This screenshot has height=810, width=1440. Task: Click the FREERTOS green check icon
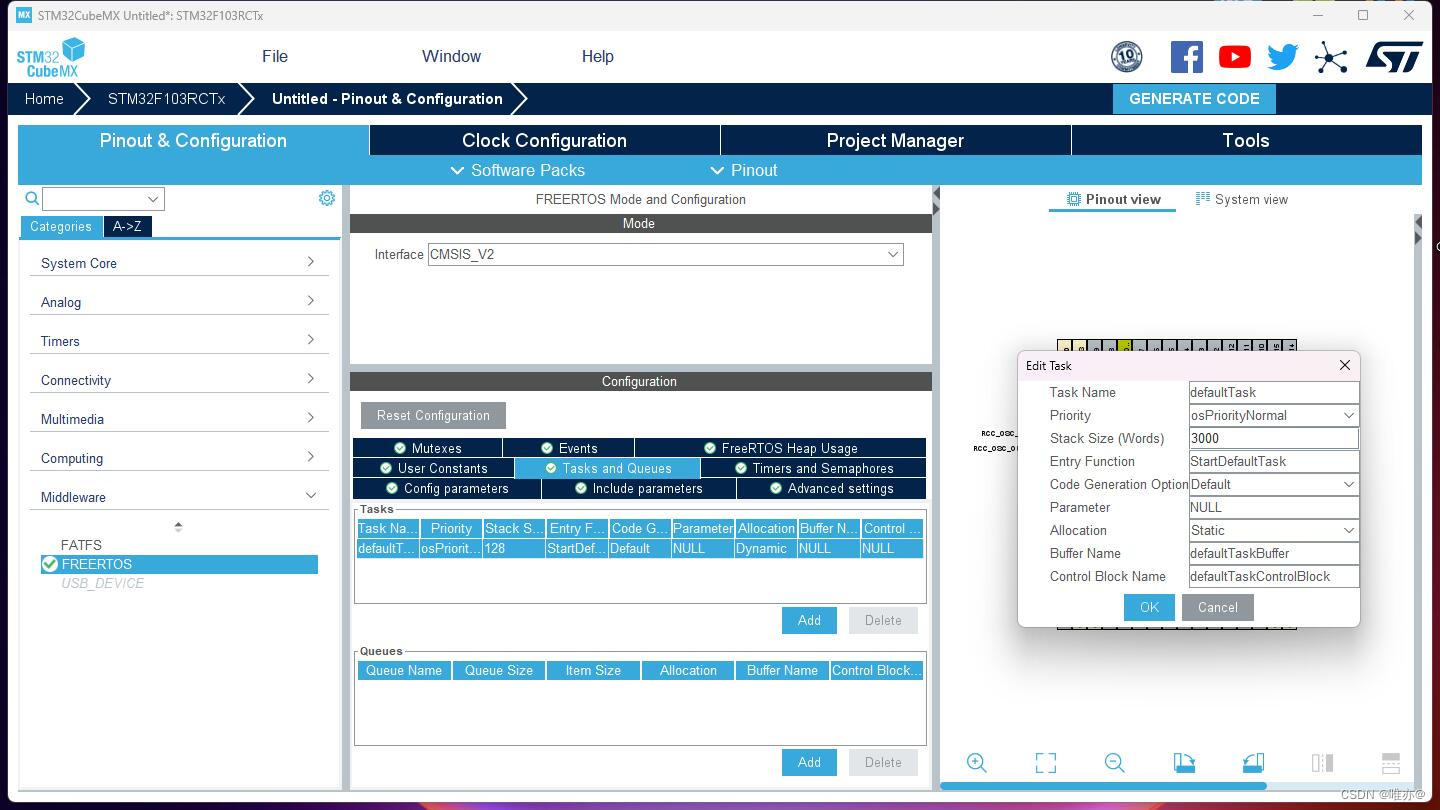(49, 564)
